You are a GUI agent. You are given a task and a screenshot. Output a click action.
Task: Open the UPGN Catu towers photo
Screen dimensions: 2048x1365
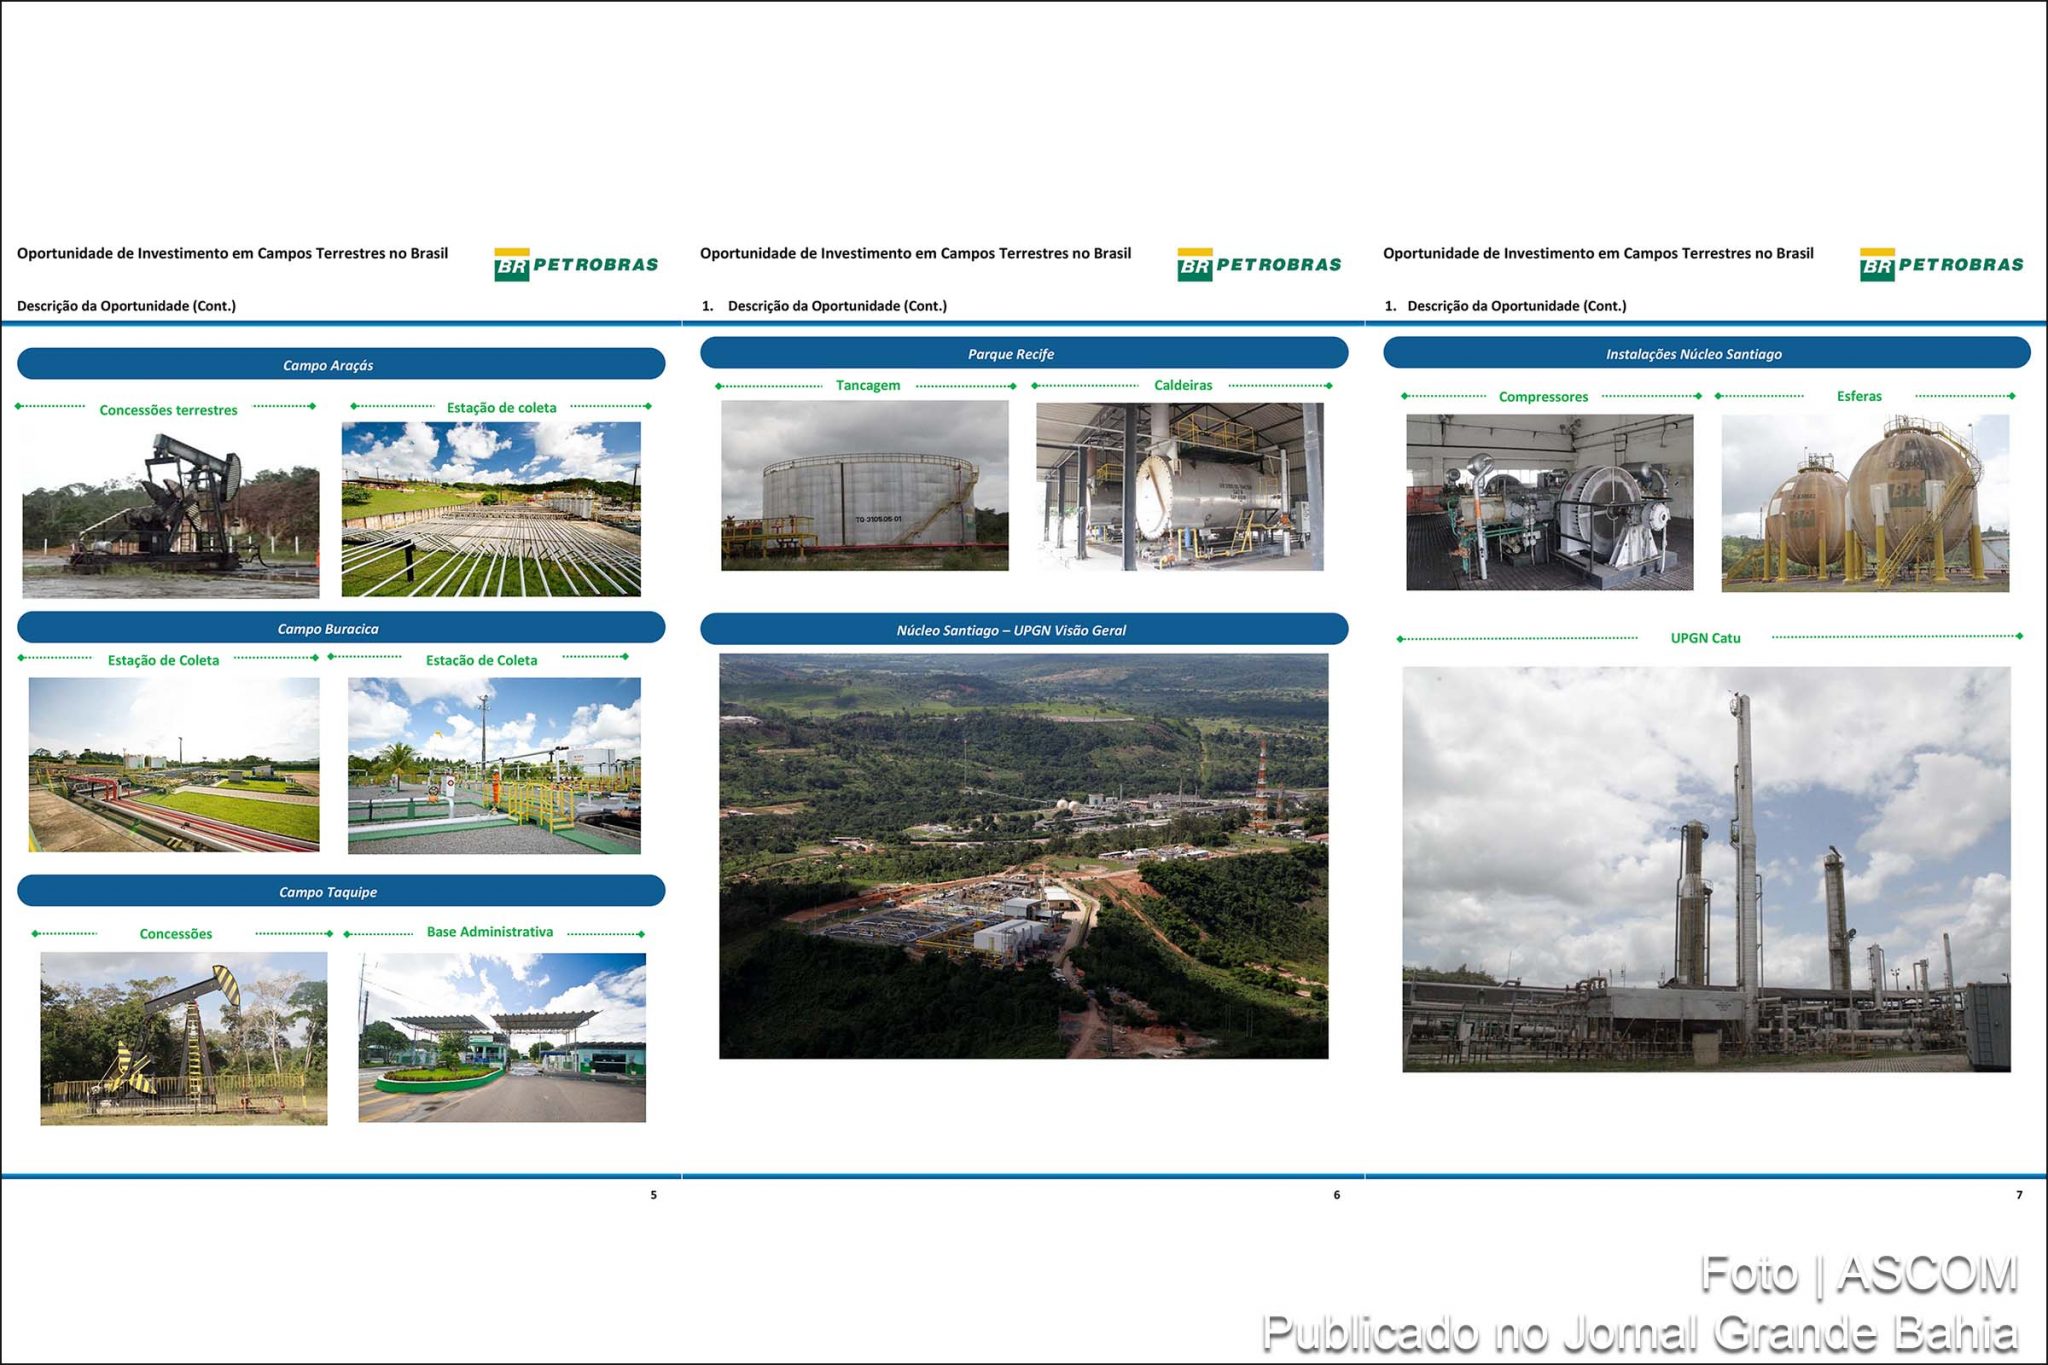click(1706, 870)
